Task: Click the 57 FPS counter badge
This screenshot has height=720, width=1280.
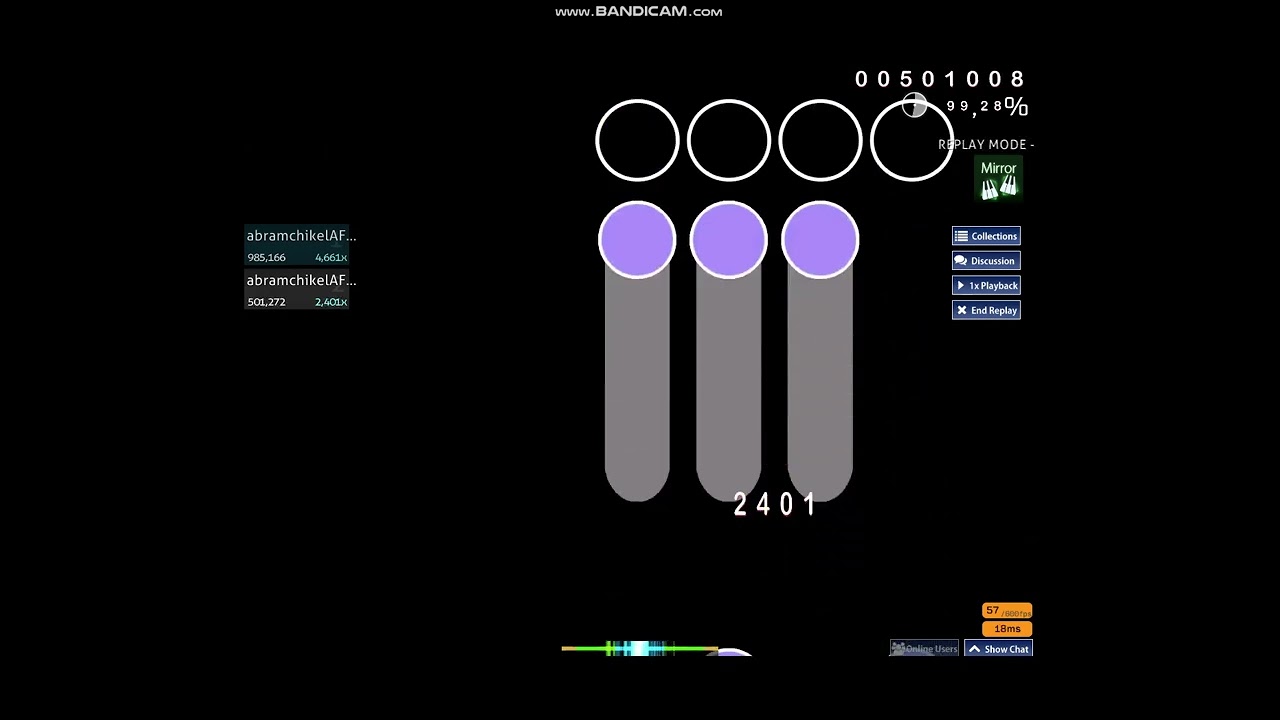Action: tap(1007, 611)
